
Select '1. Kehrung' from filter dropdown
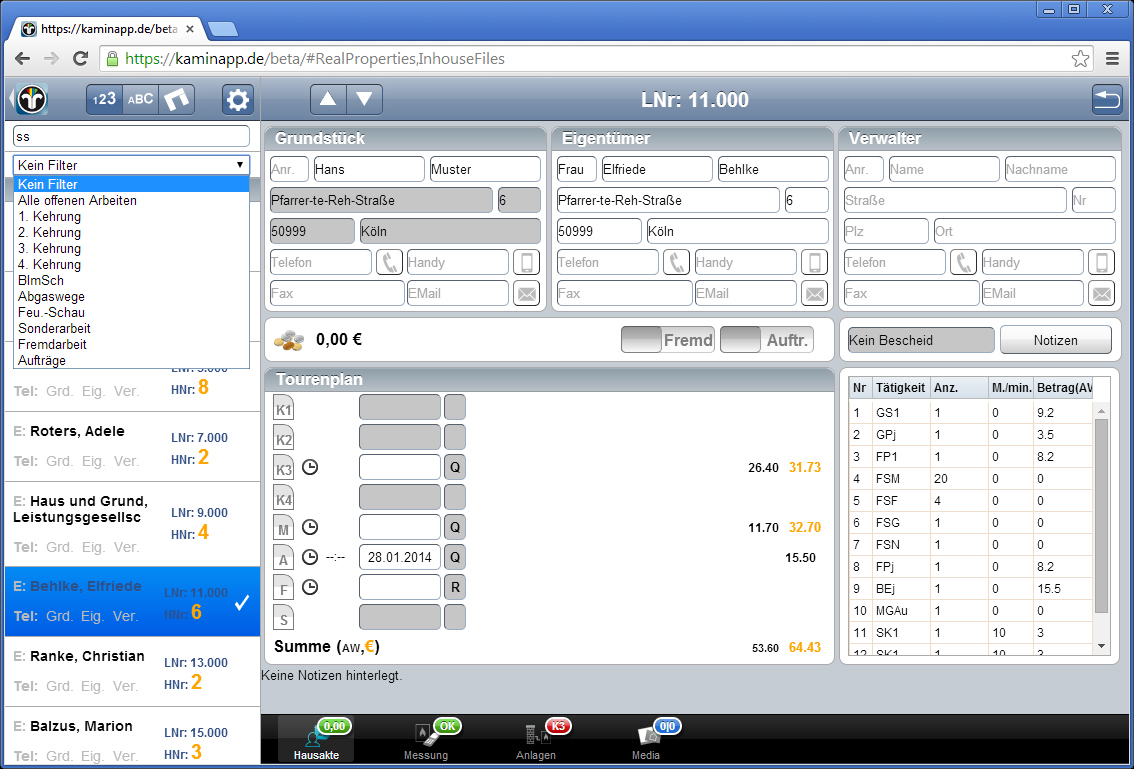[x=50, y=216]
